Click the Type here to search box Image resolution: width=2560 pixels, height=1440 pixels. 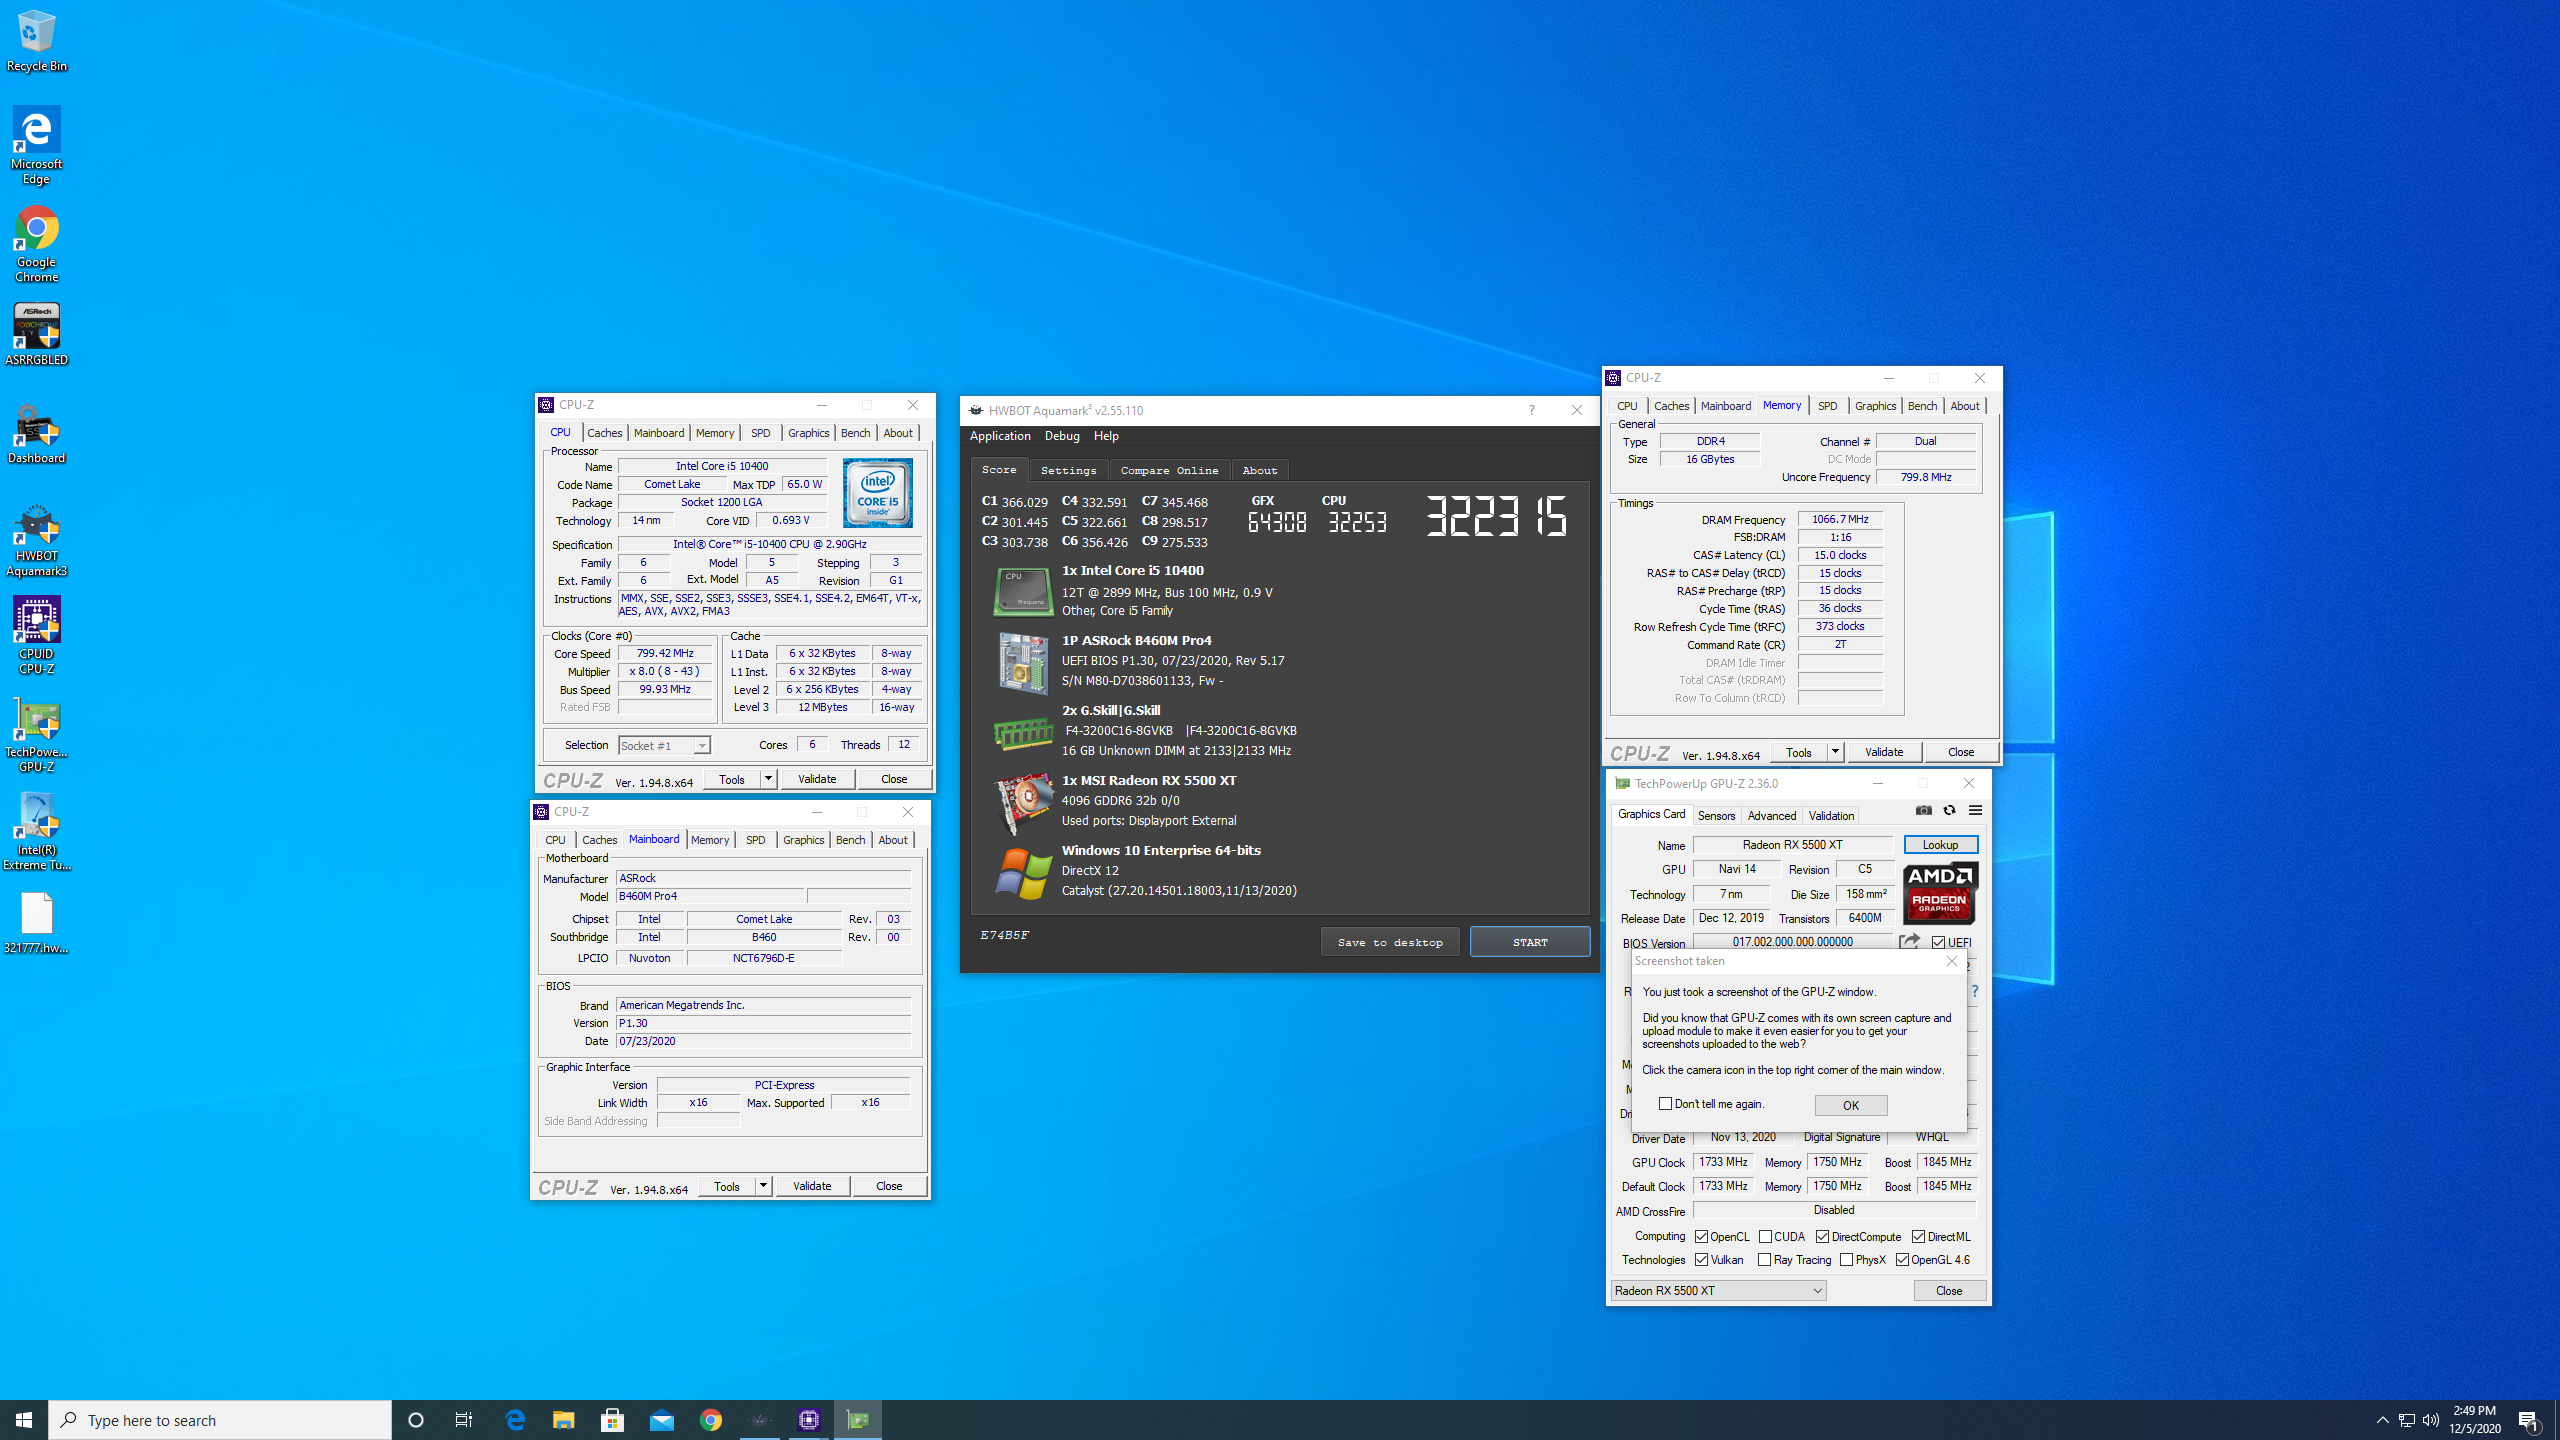(x=220, y=1420)
